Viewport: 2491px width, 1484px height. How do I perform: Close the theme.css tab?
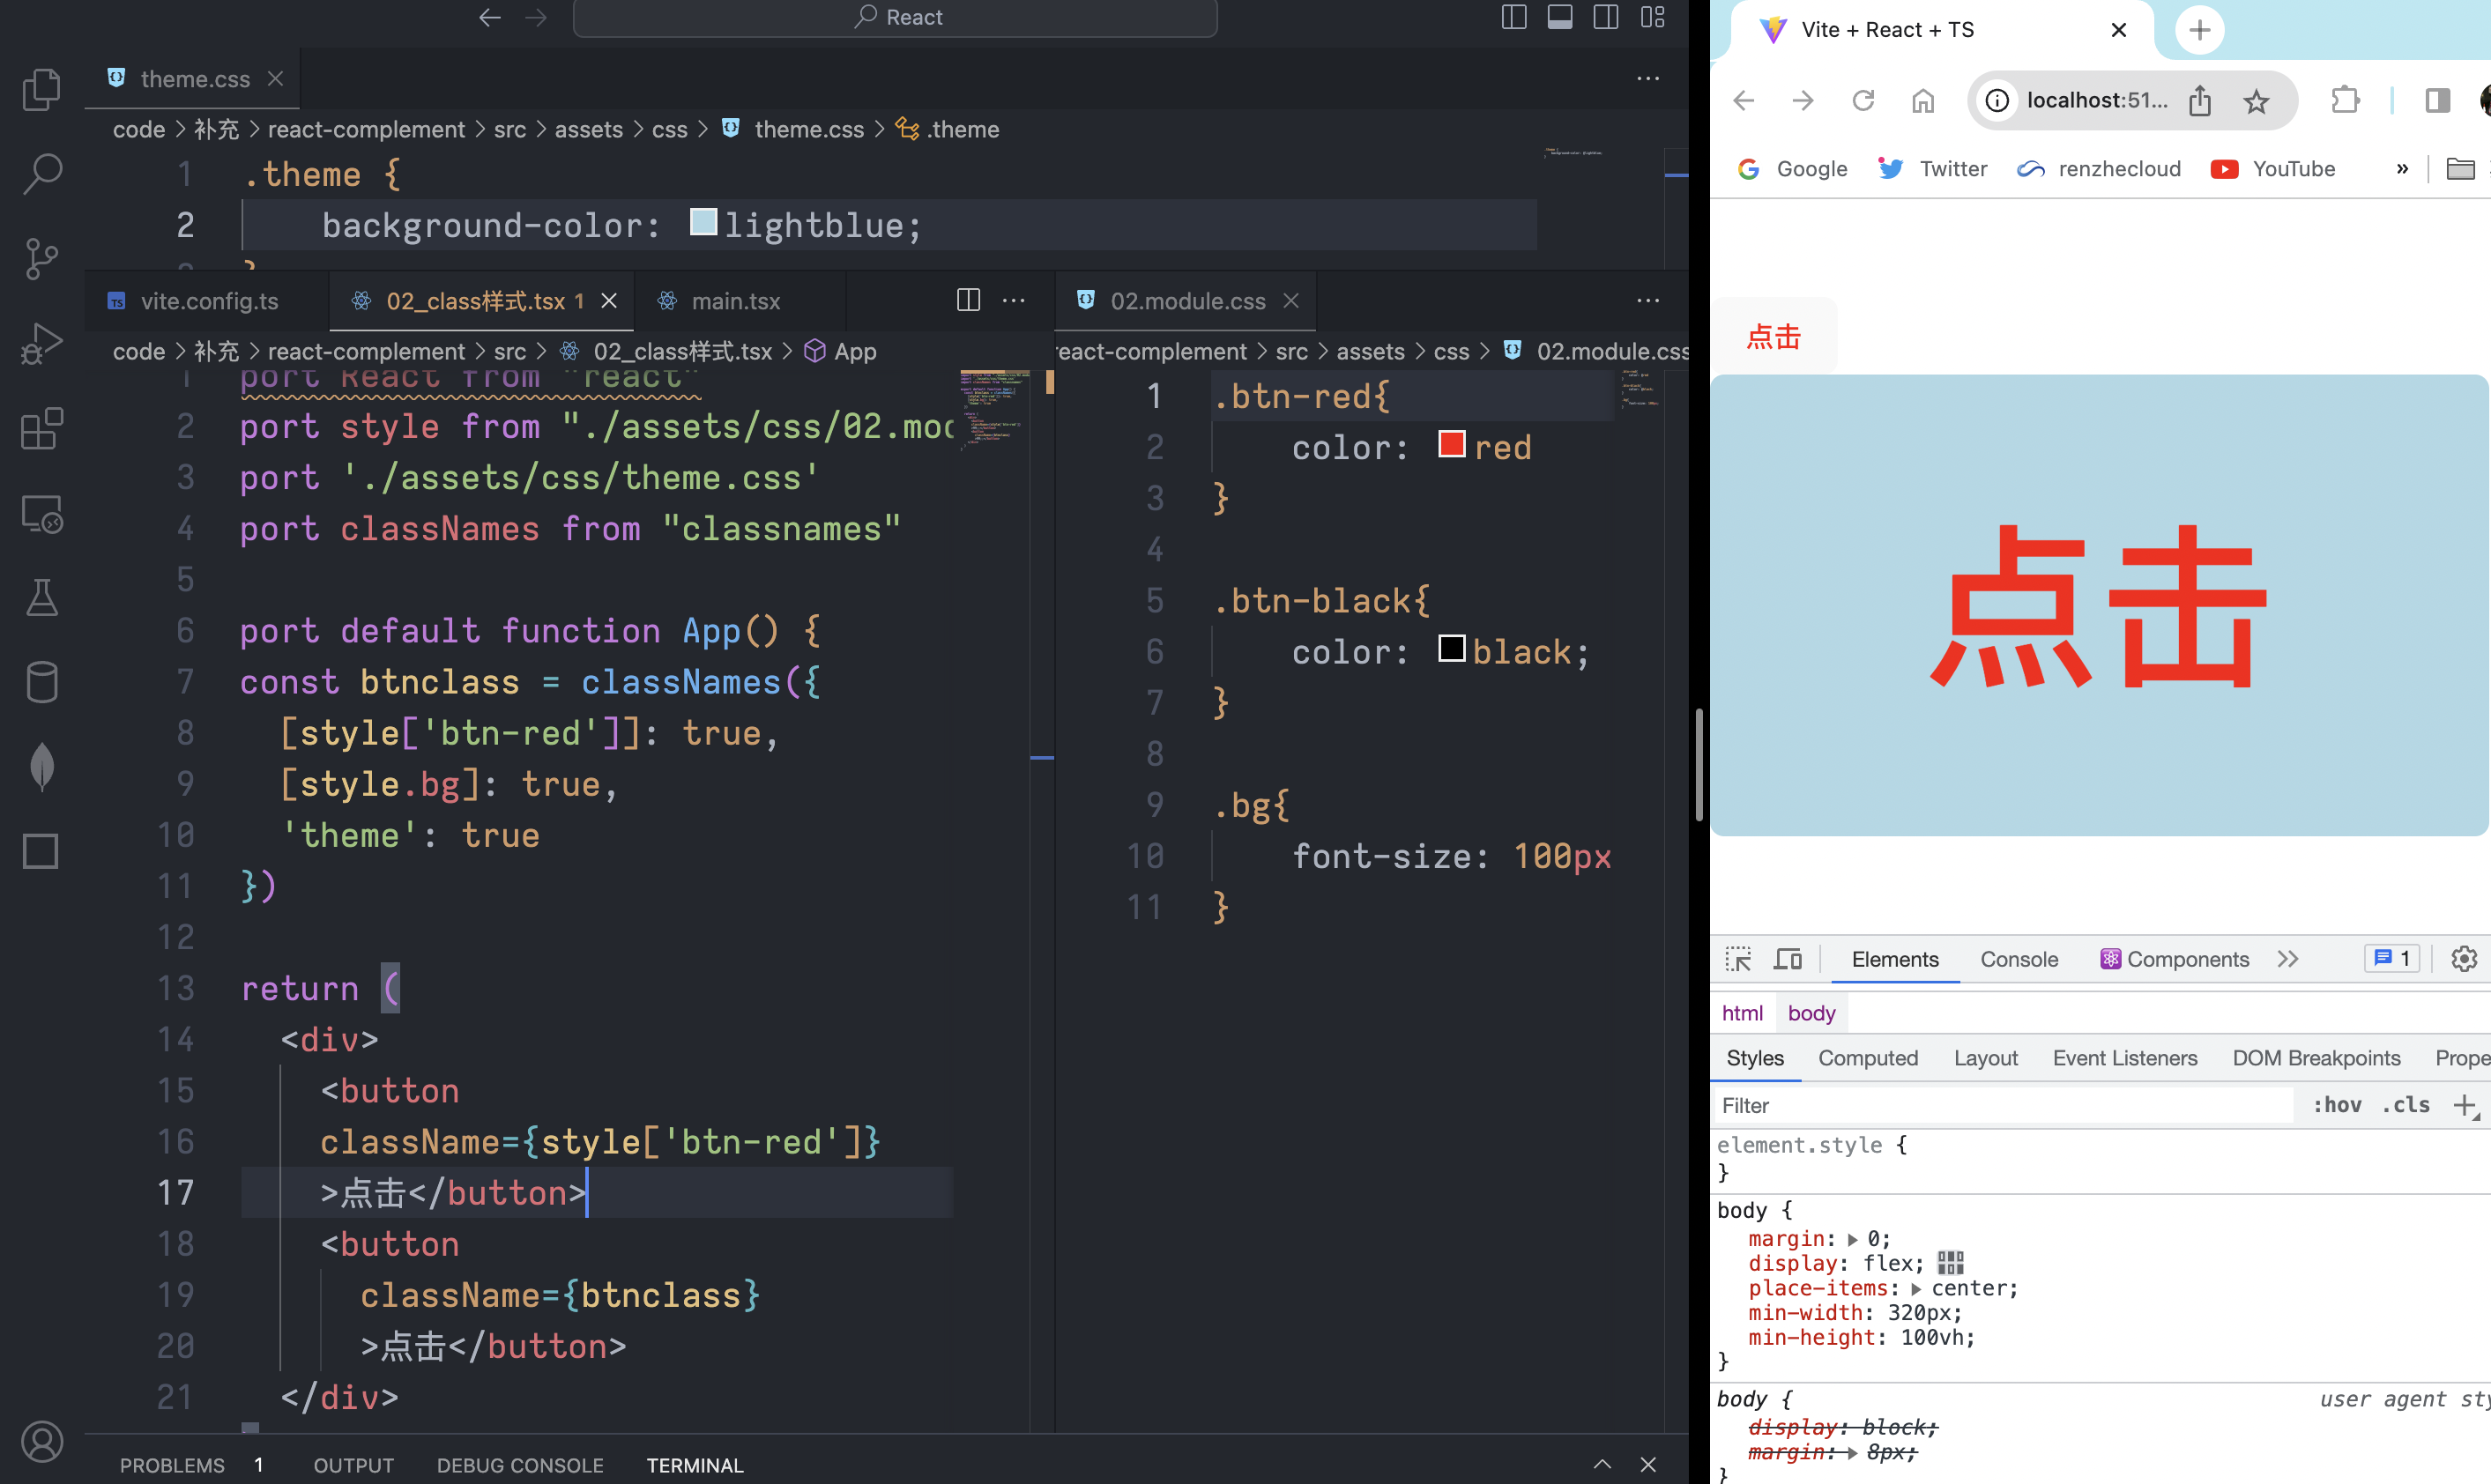coord(276,78)
